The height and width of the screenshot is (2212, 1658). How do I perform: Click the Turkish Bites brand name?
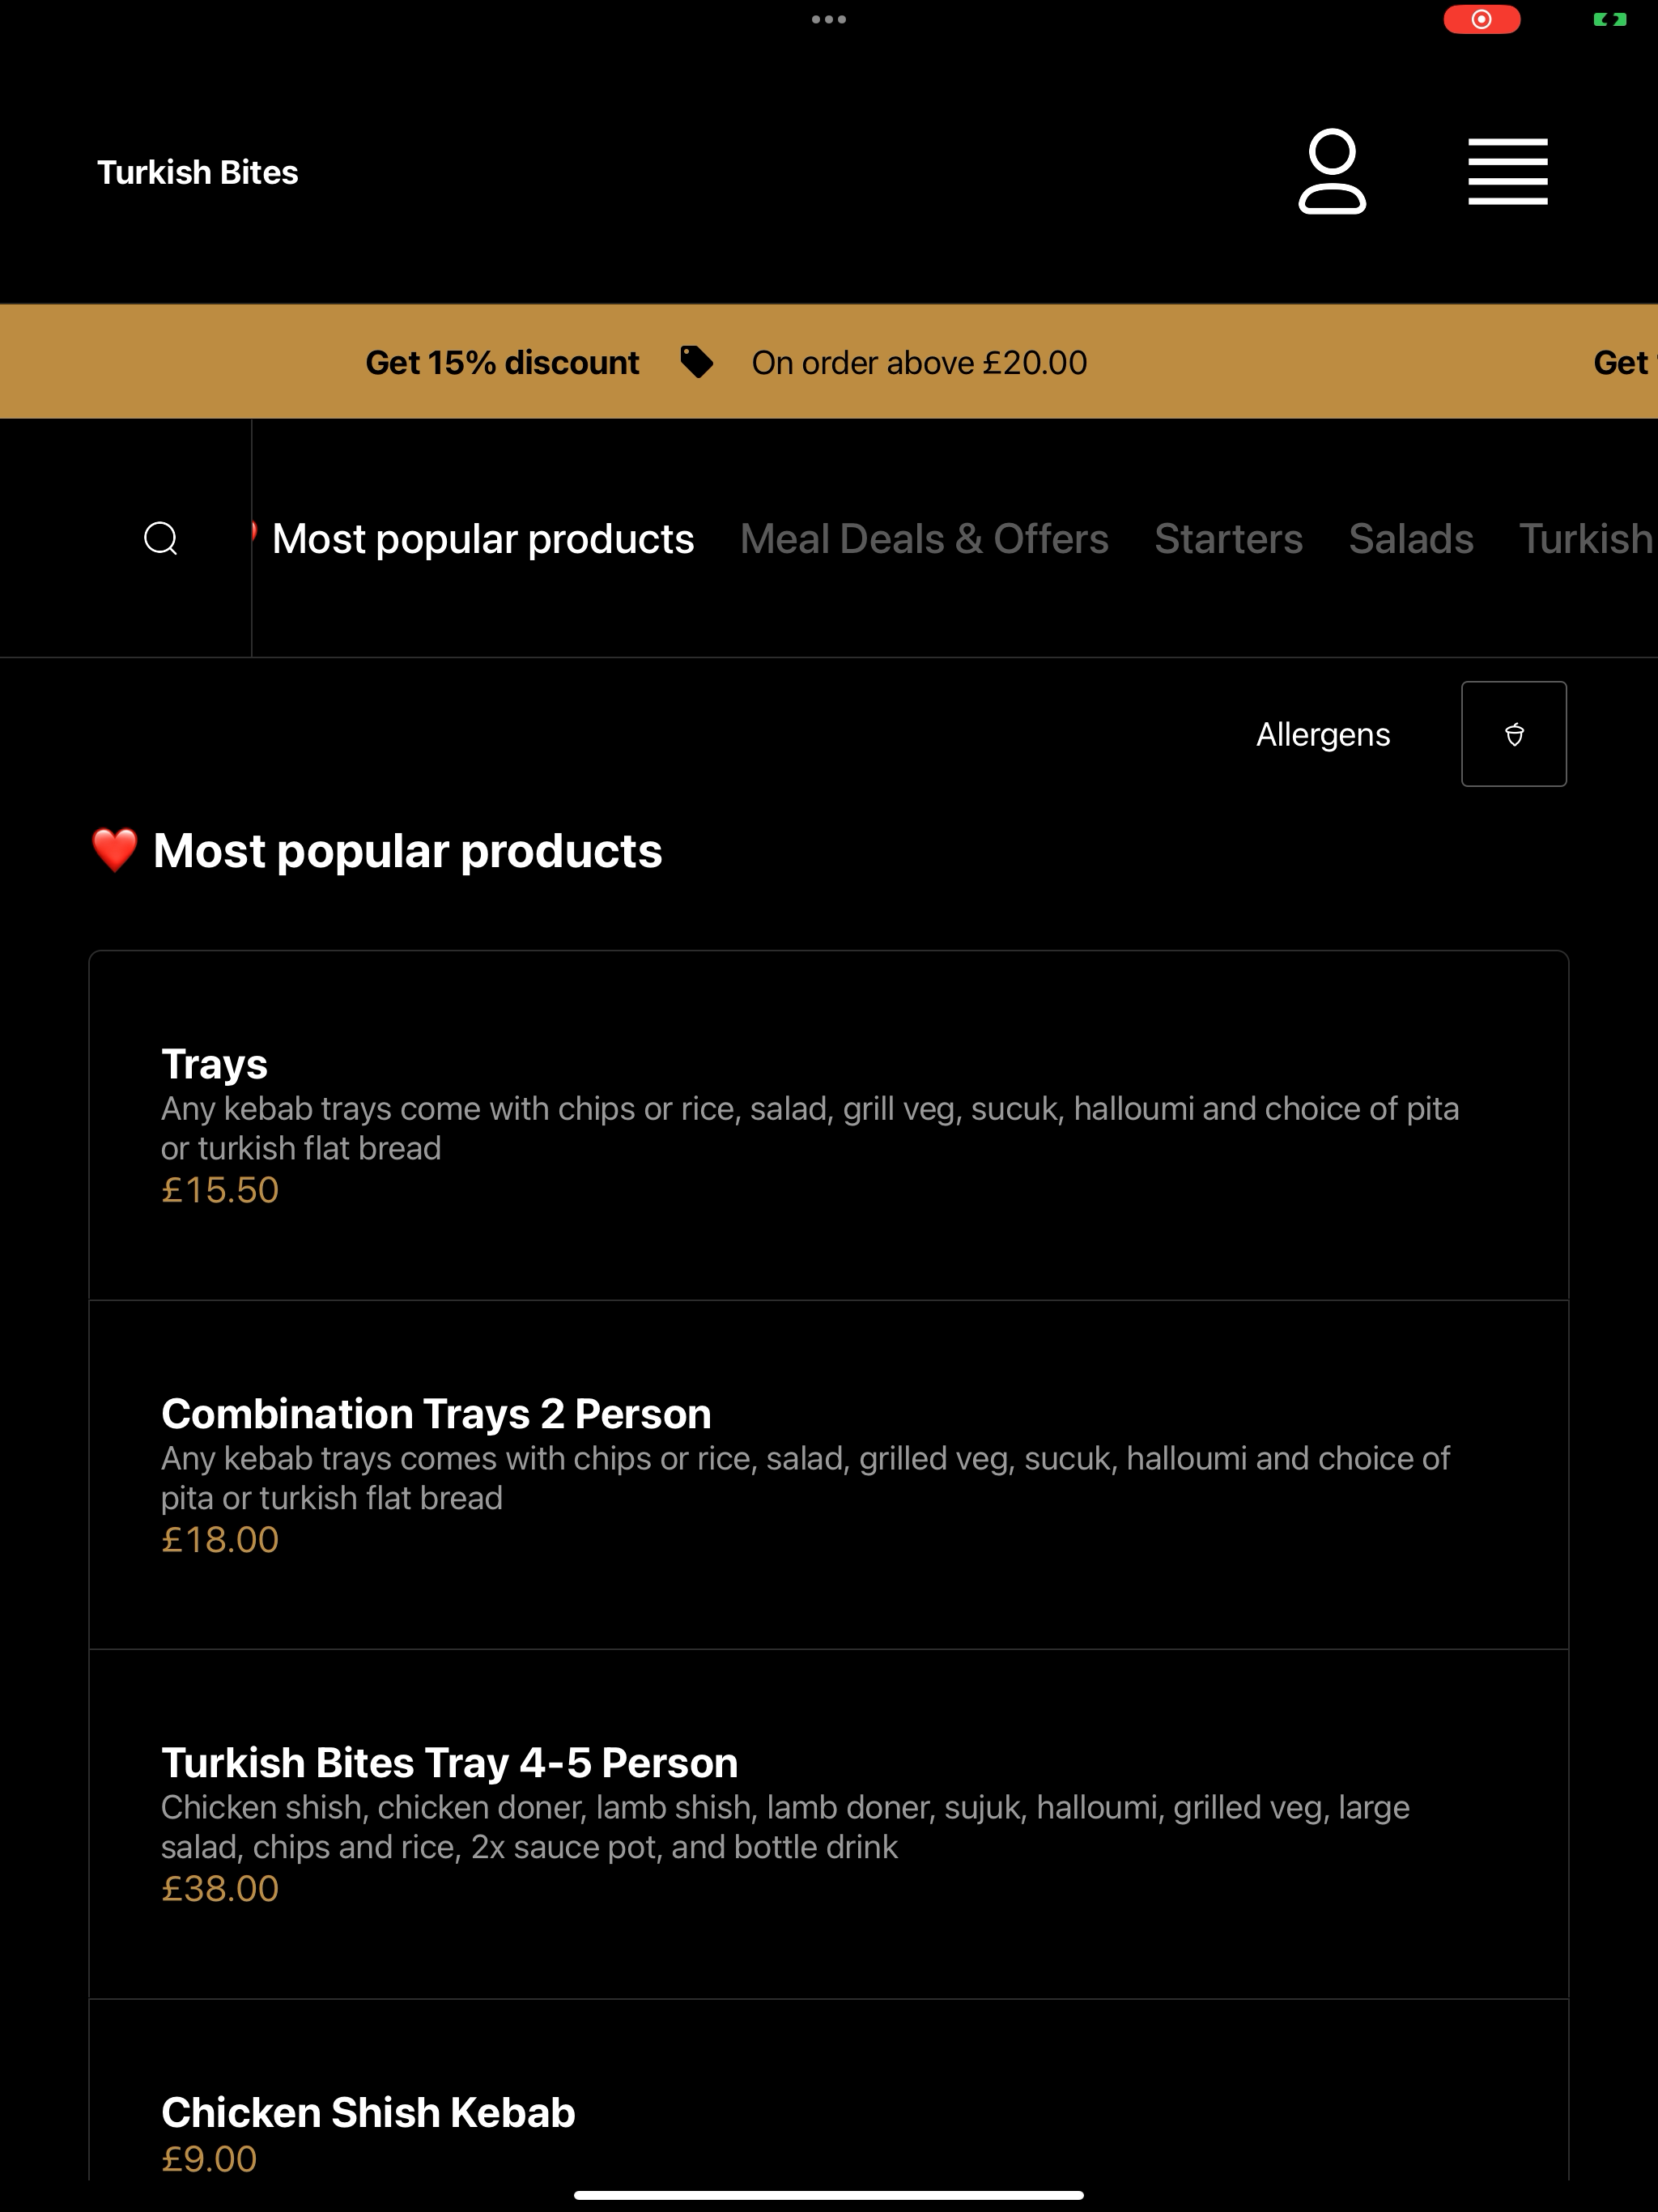point(197,172)
